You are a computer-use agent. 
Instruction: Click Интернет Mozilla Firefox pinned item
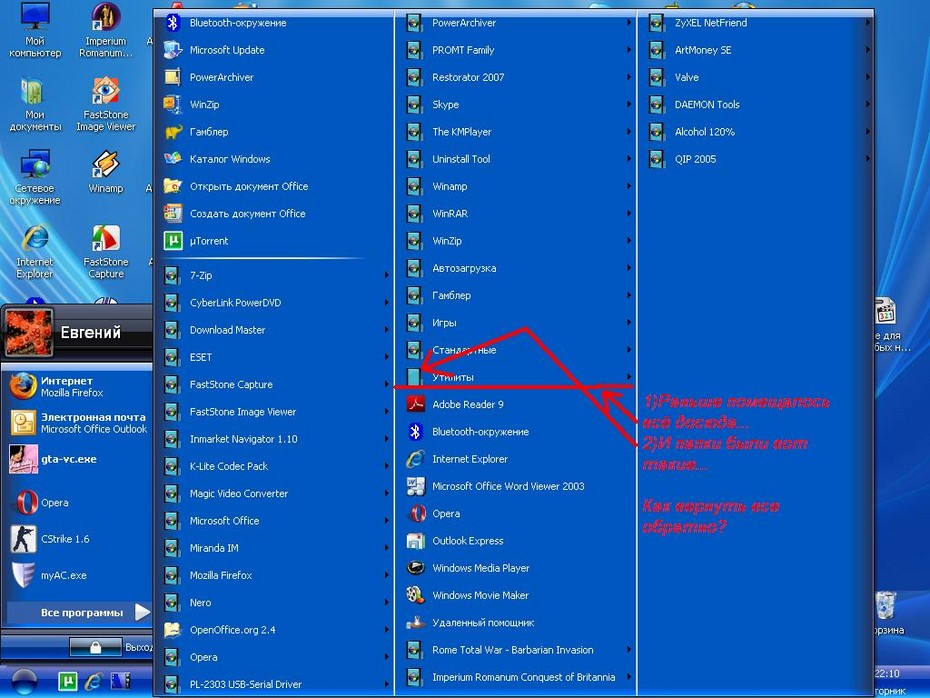tap(77, 387)
